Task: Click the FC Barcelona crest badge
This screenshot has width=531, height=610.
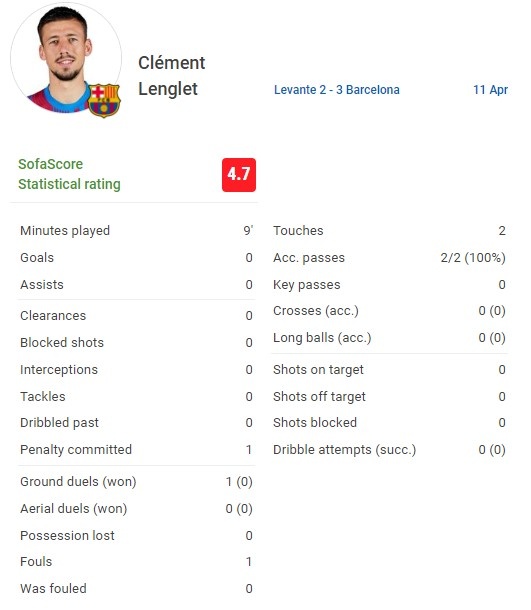Action: (104, 100)
